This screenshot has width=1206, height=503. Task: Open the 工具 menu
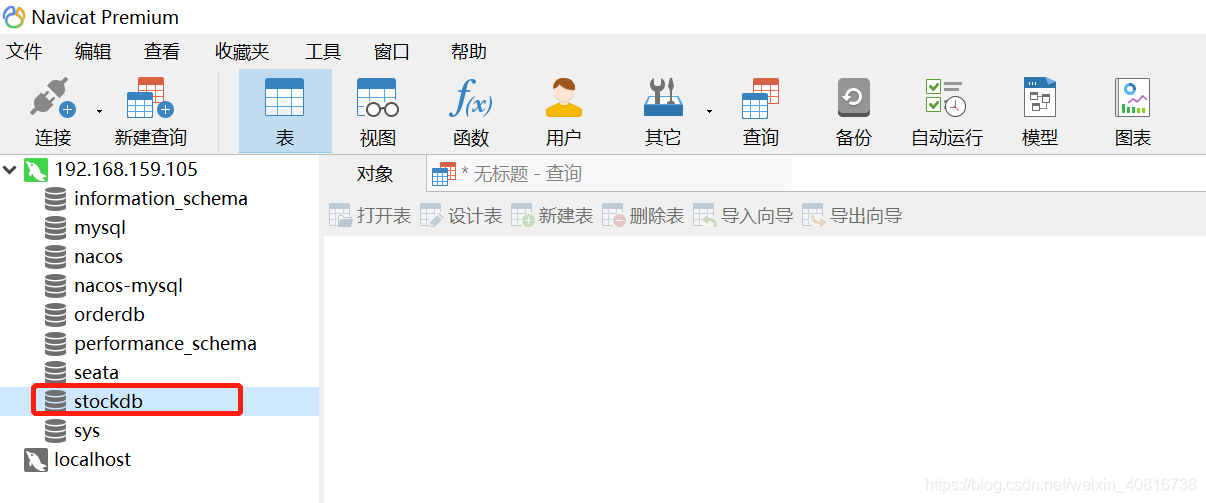[323, 52]
